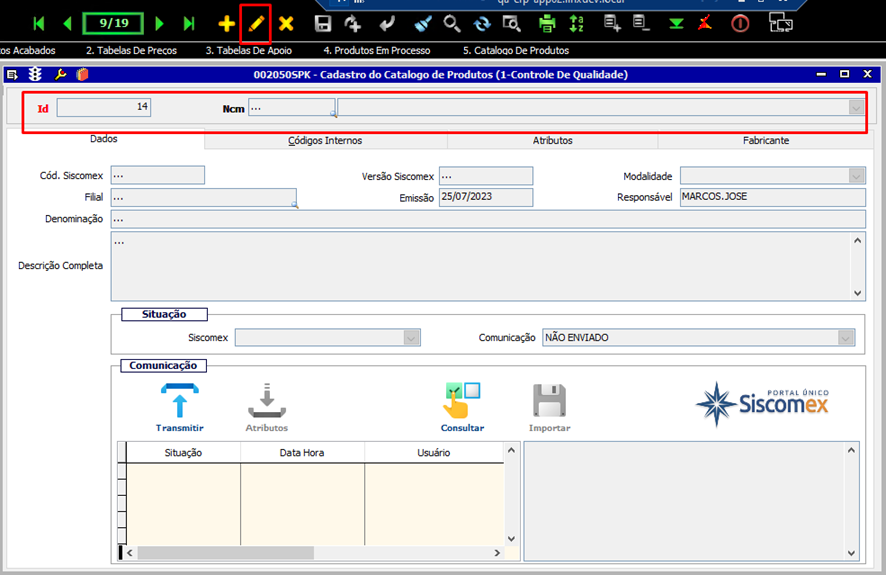The width and height of the screenshot is (886, 575).
Task: Click Transmitir upload button
Action: 180,407
